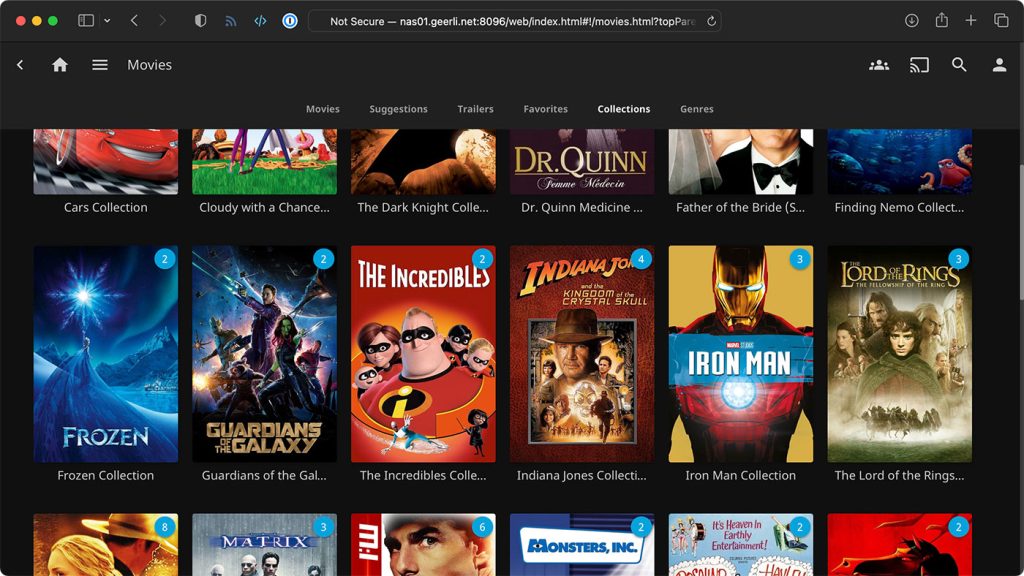Click the Iron Man Collection title link
1024x576 pixels.
tap(740, 476)
